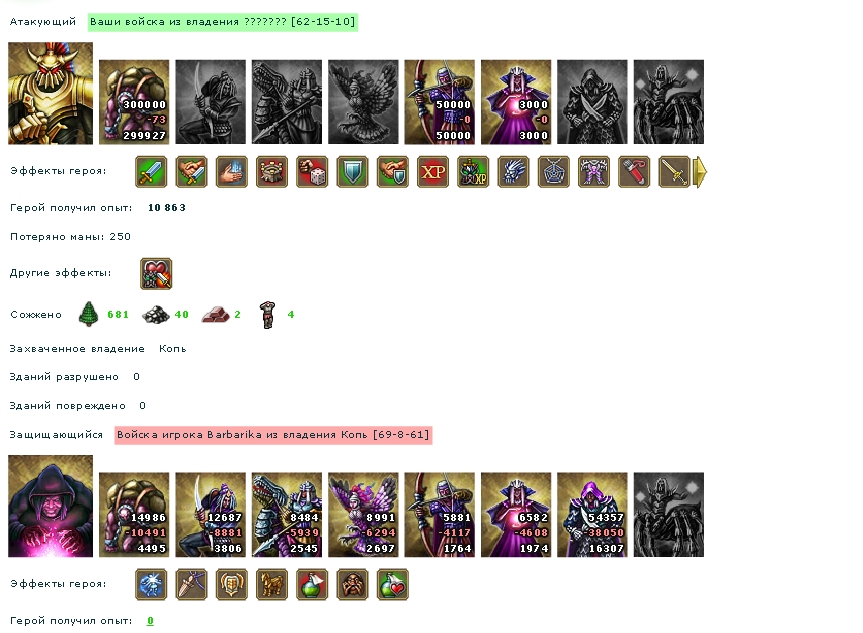Click the defender's hooded mage hero portrait
Image resolution: width=863 pixels, height=633 pixels.
(51, 506)
